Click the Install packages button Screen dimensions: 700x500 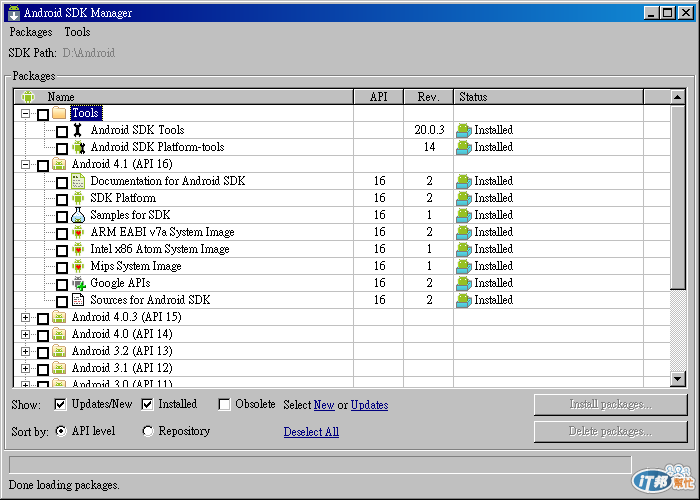coord(611,404)
